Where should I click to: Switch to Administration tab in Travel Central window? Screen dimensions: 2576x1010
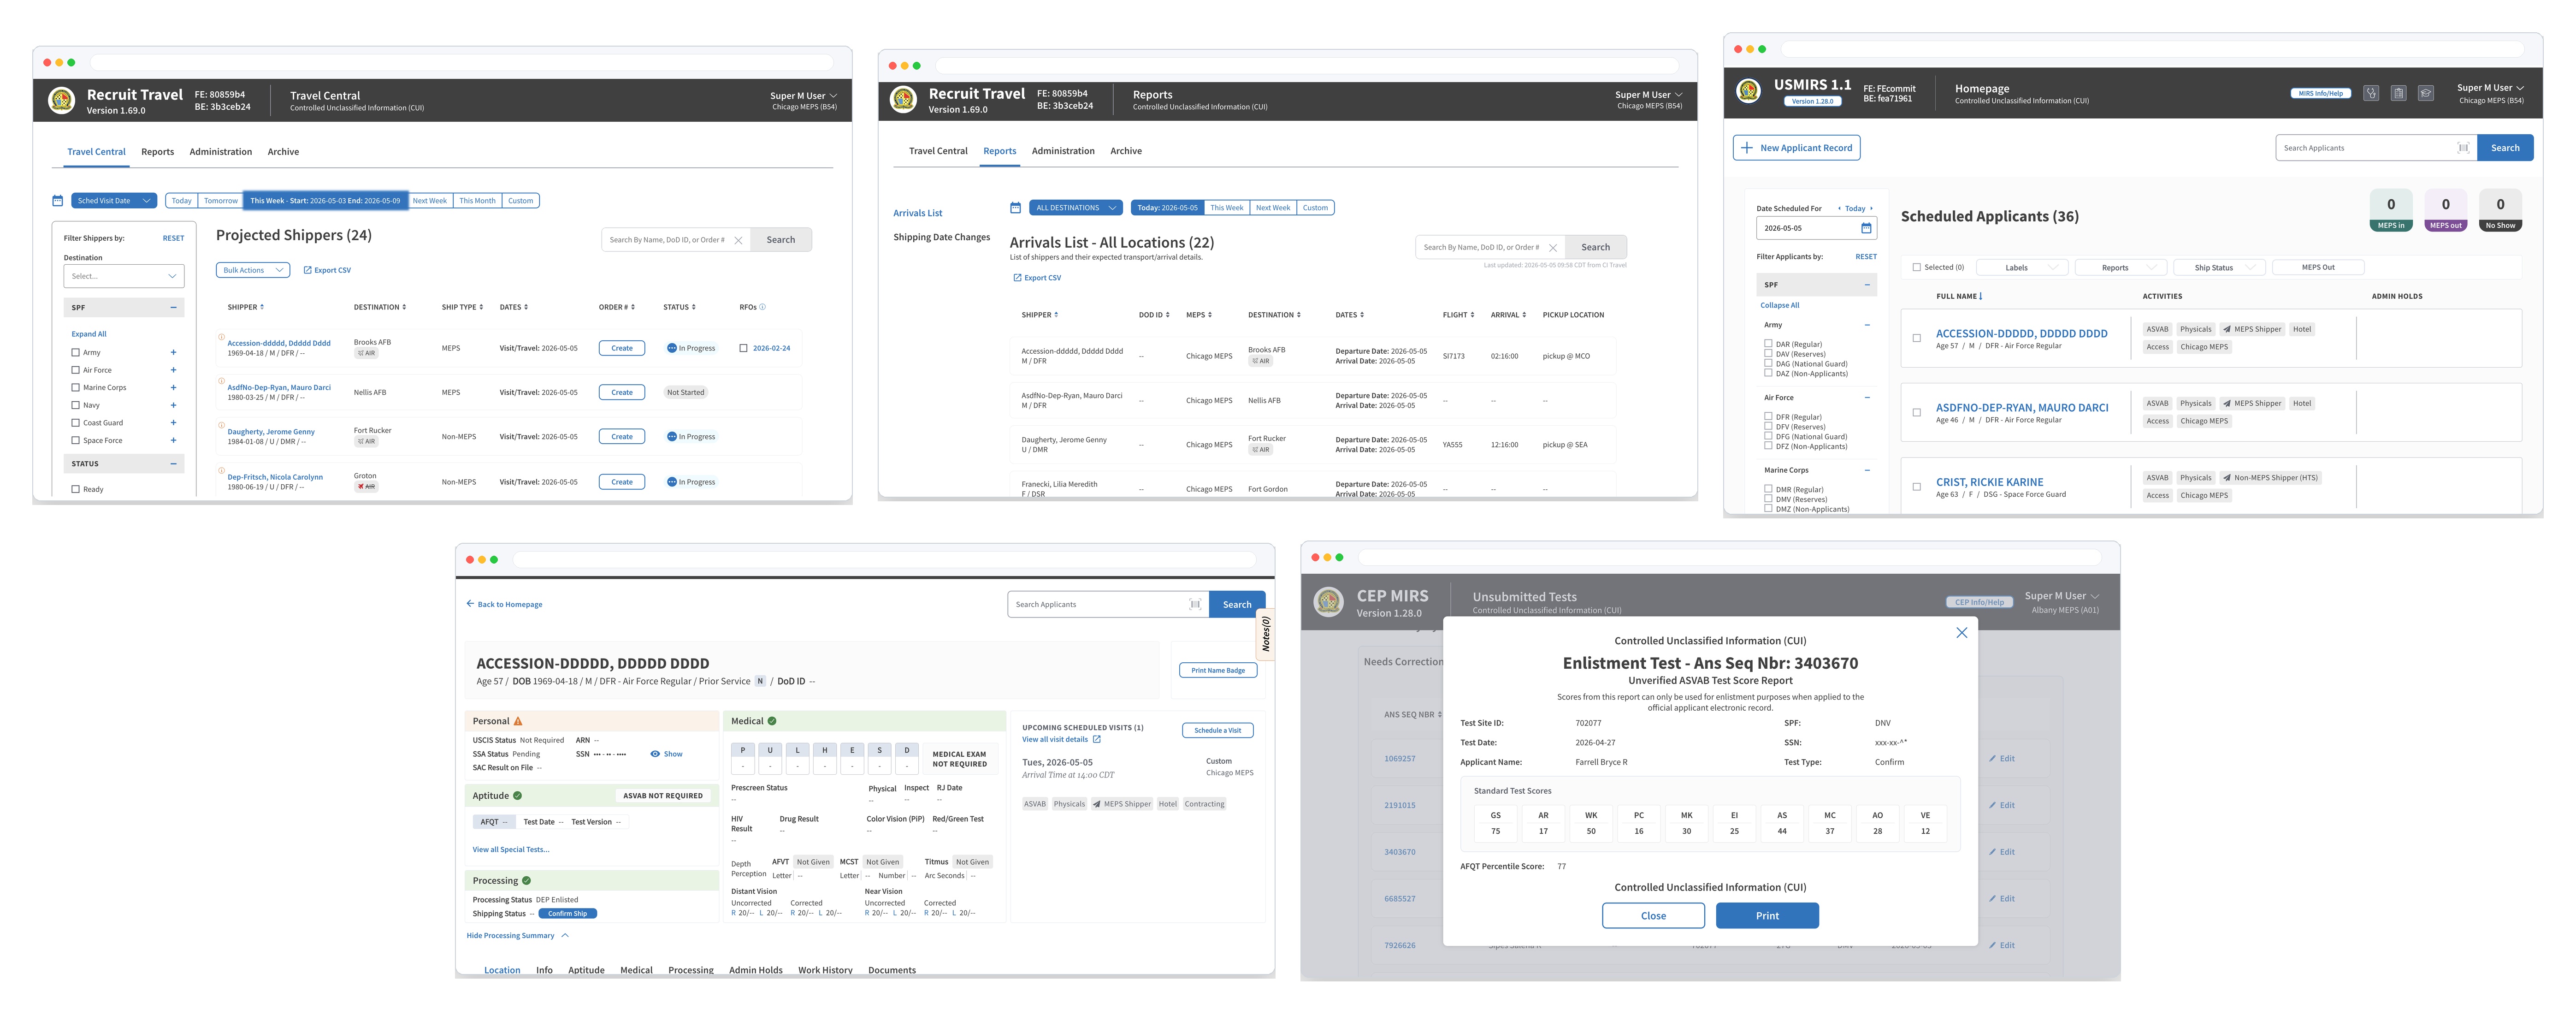[x=221, y=152]
